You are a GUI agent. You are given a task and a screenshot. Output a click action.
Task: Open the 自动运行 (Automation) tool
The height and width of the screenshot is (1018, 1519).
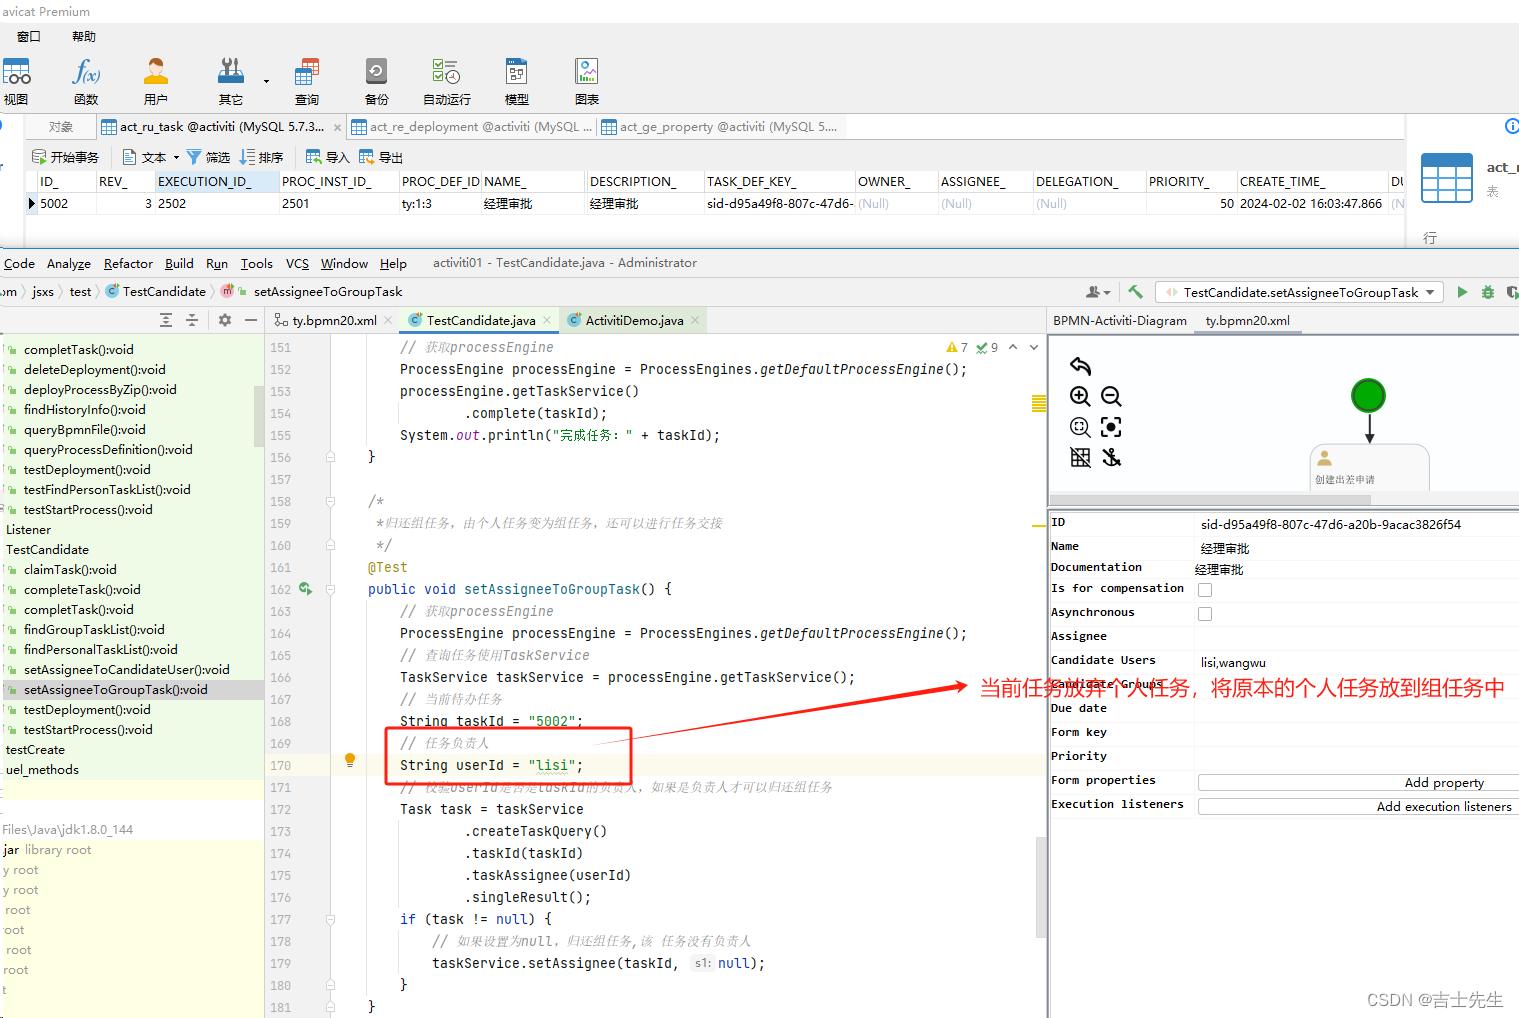(x=446, y=80)
